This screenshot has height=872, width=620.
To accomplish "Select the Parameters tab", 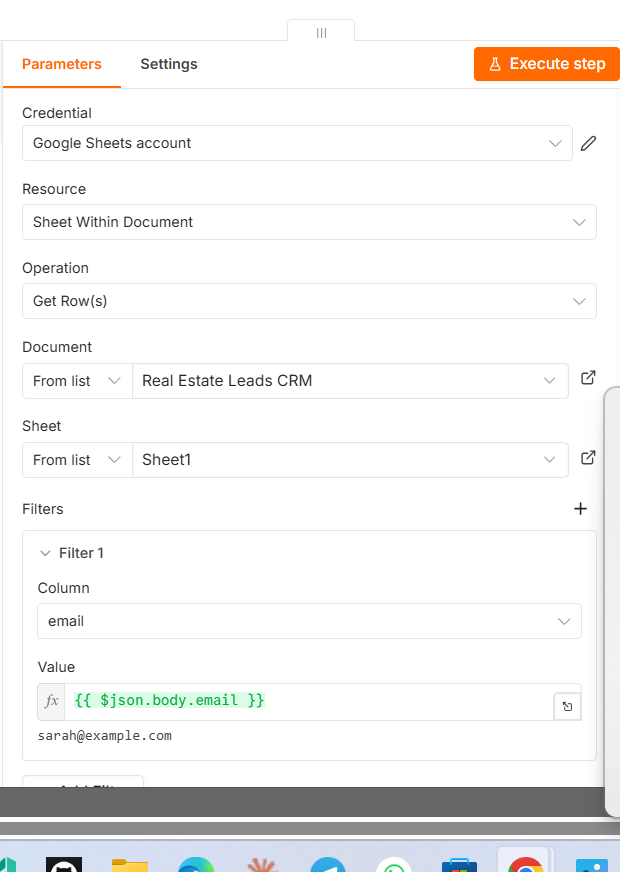I will click(x=62, y=64).
